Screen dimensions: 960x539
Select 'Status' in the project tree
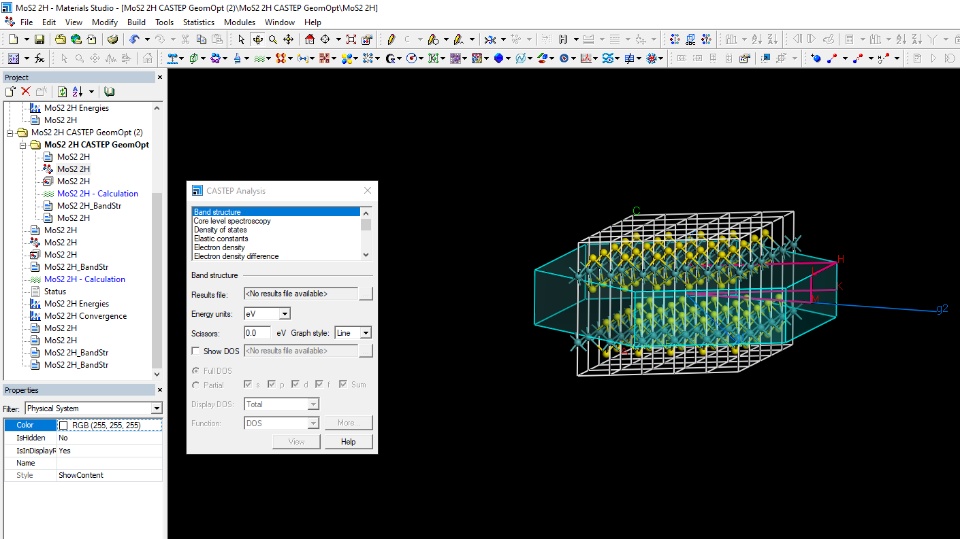pyautogui.click(x=54, y=292)
